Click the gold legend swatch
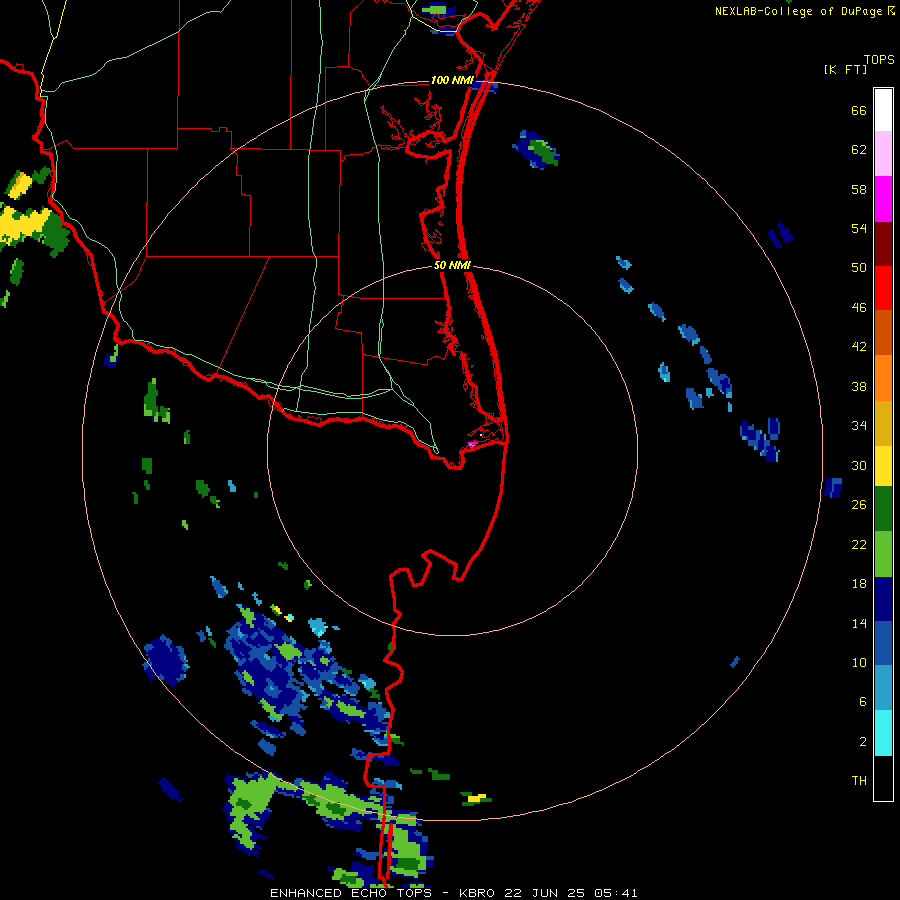 [883, 423]
